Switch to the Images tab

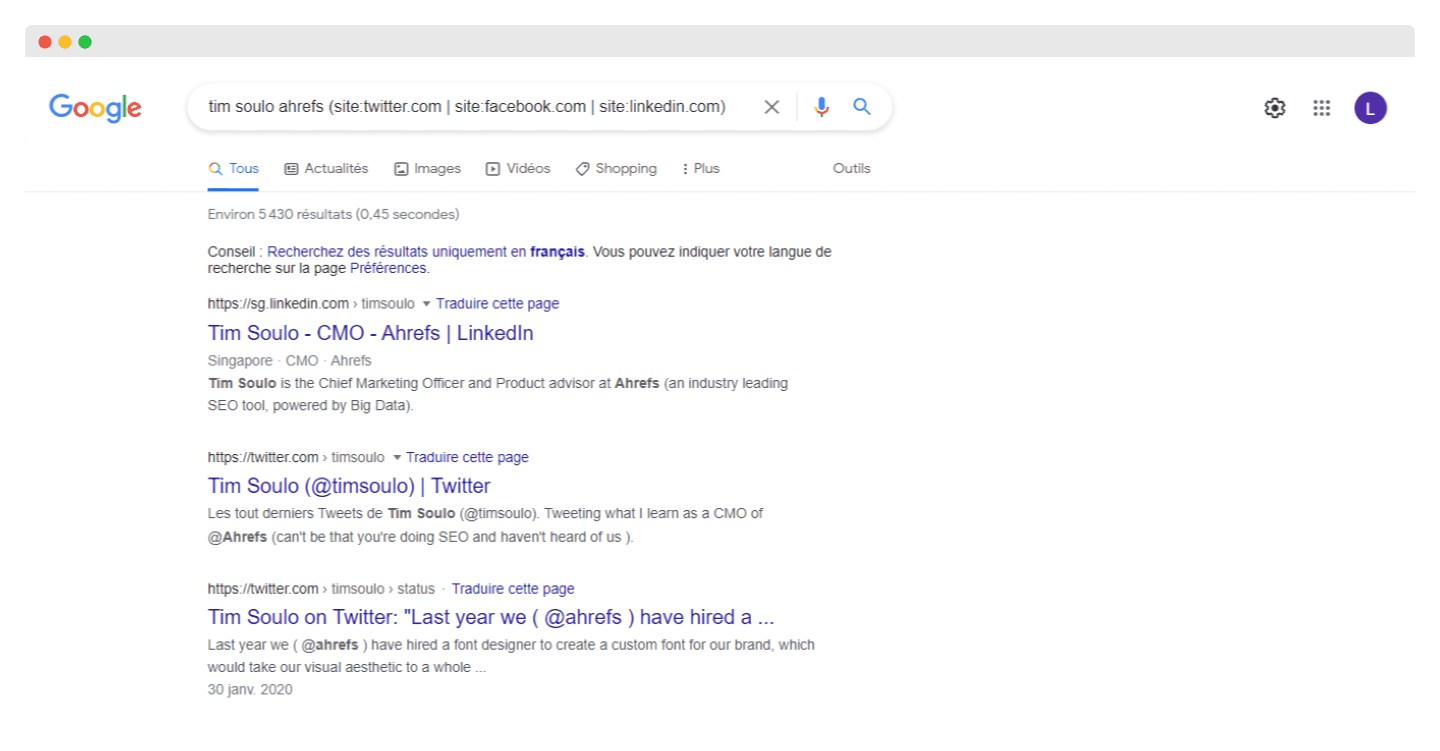[427, 168]
